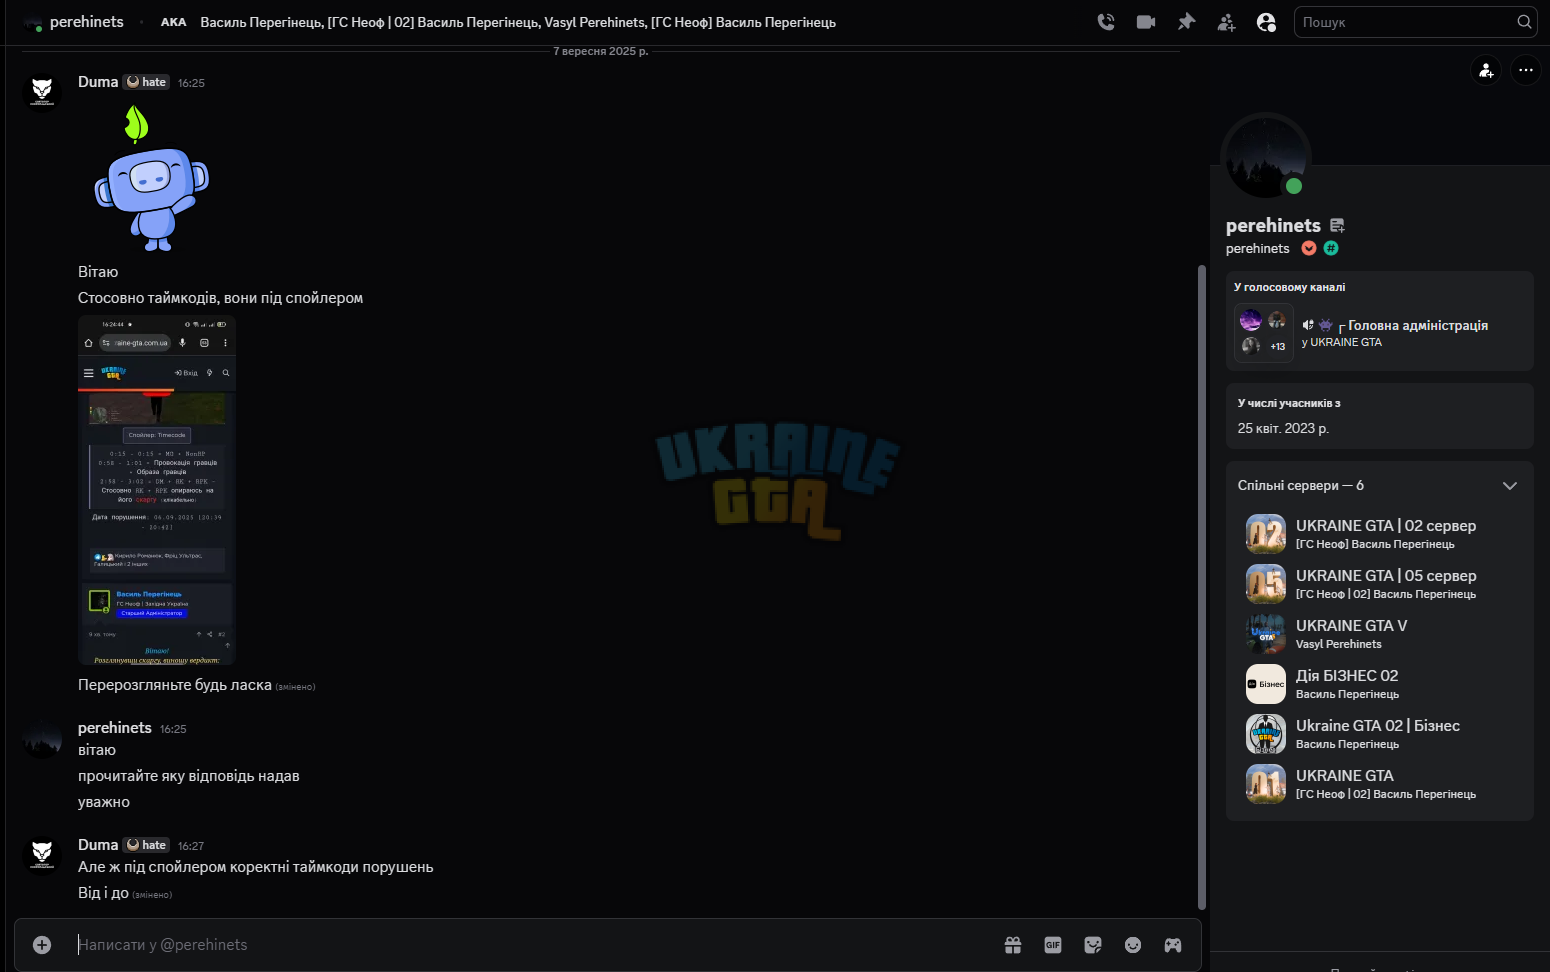Click perehinets avatar in the chat

(x=42, y=738)
